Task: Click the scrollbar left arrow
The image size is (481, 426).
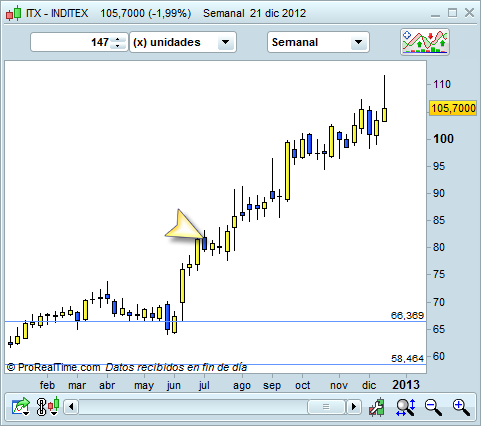Action: pyautogui.click(x=71, y=407)
